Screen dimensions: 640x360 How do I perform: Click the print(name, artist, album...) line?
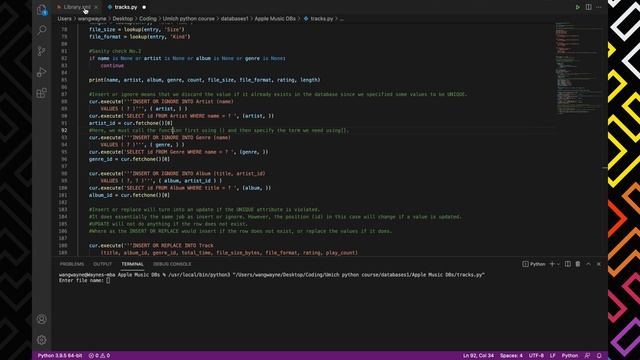coord(204,80)
